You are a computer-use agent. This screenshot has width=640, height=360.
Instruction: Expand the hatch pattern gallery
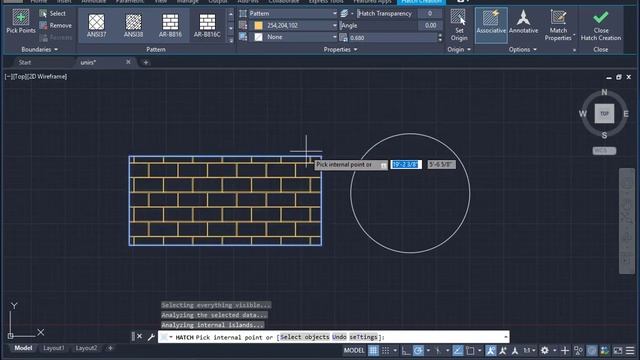point(231,40)
